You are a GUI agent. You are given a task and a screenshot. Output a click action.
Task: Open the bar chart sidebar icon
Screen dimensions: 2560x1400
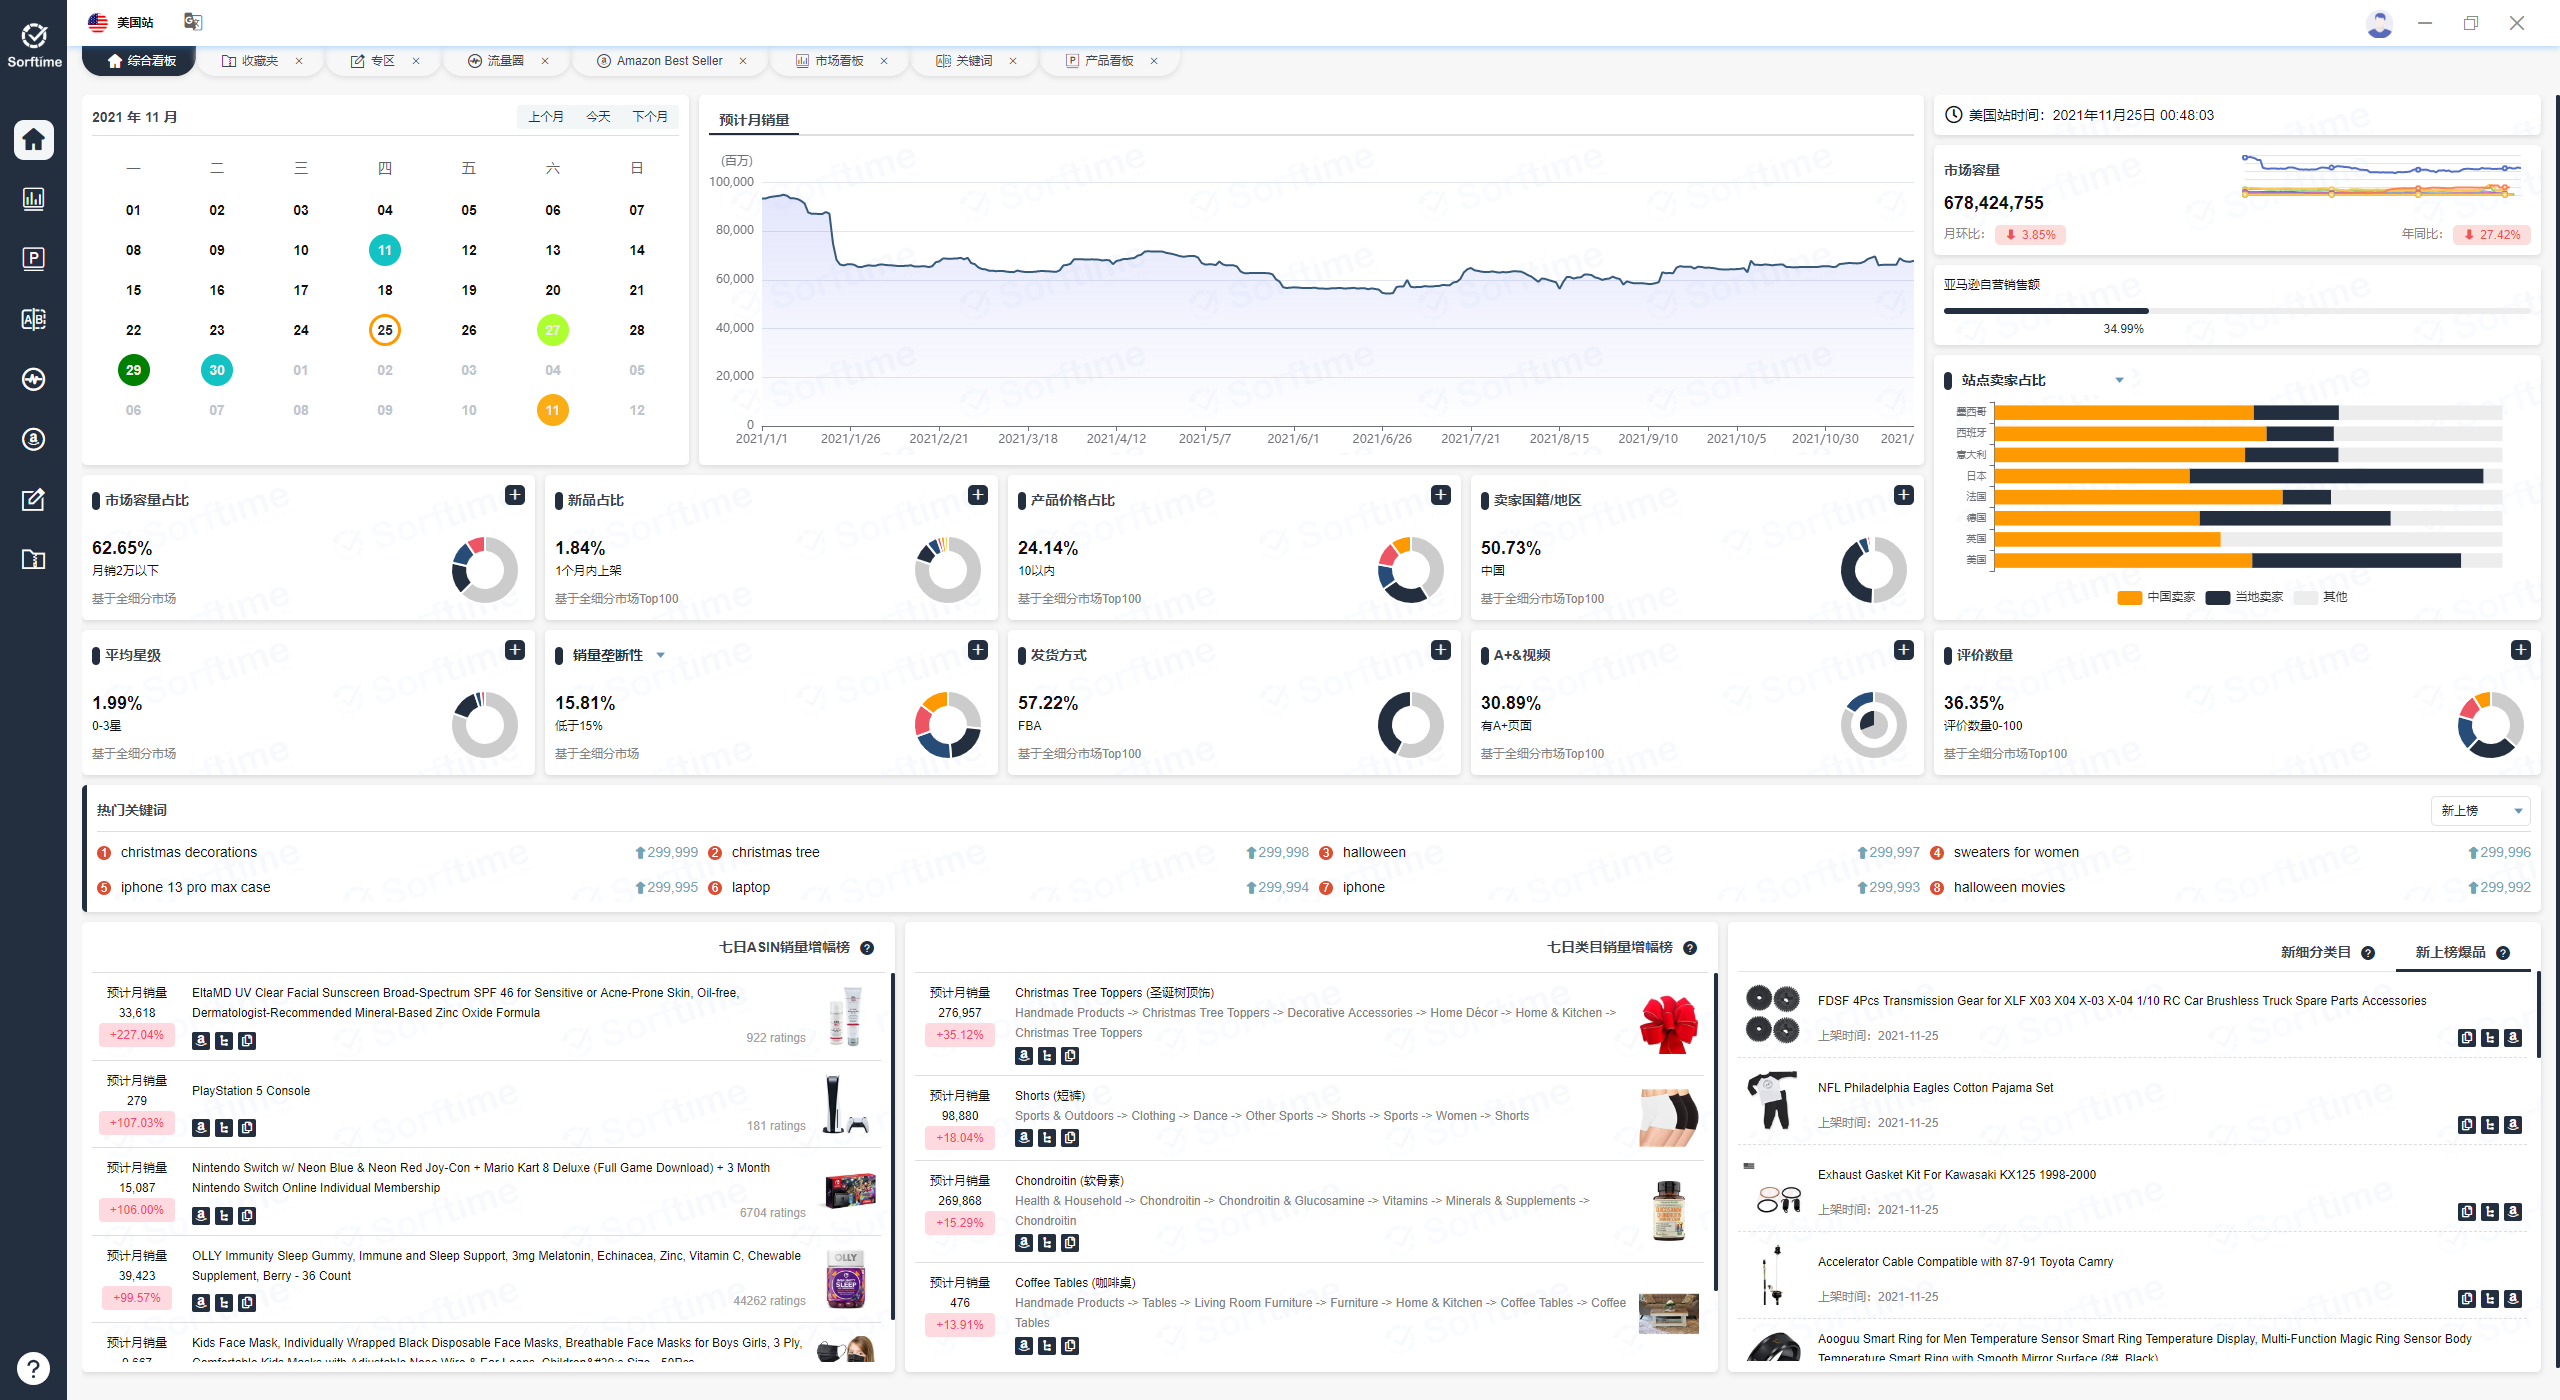[x=33, y=199]
